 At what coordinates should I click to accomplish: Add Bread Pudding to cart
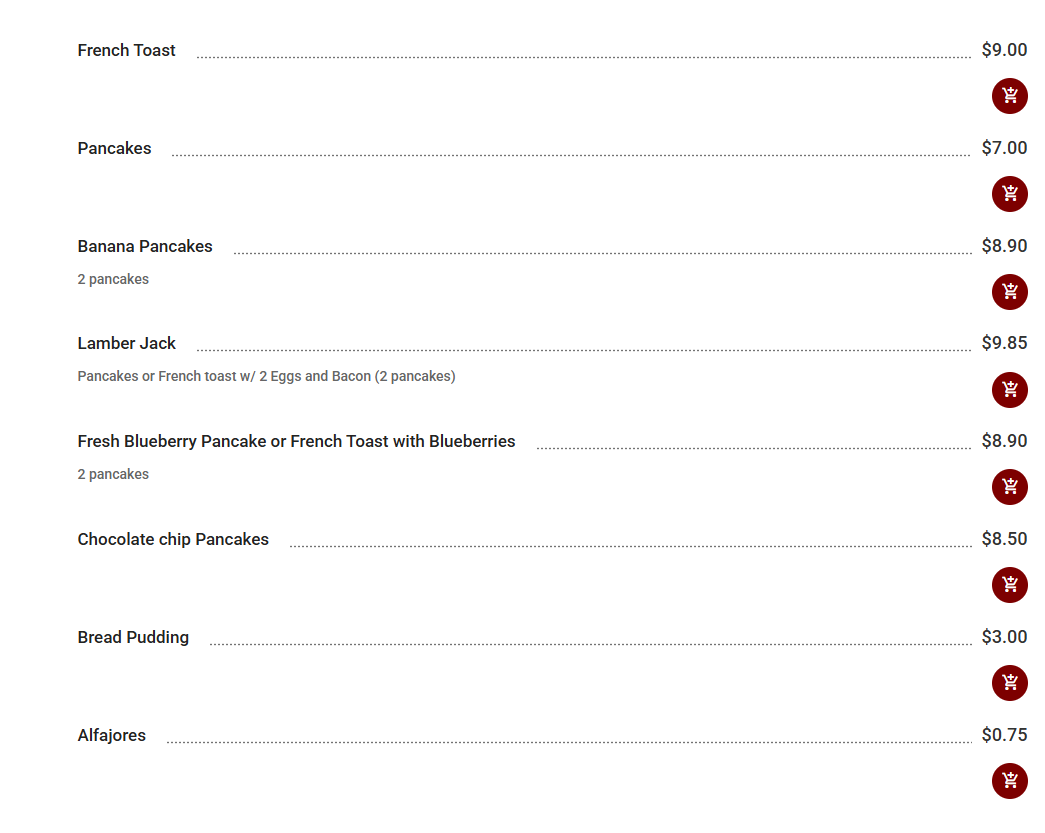tap(1009, 683)
